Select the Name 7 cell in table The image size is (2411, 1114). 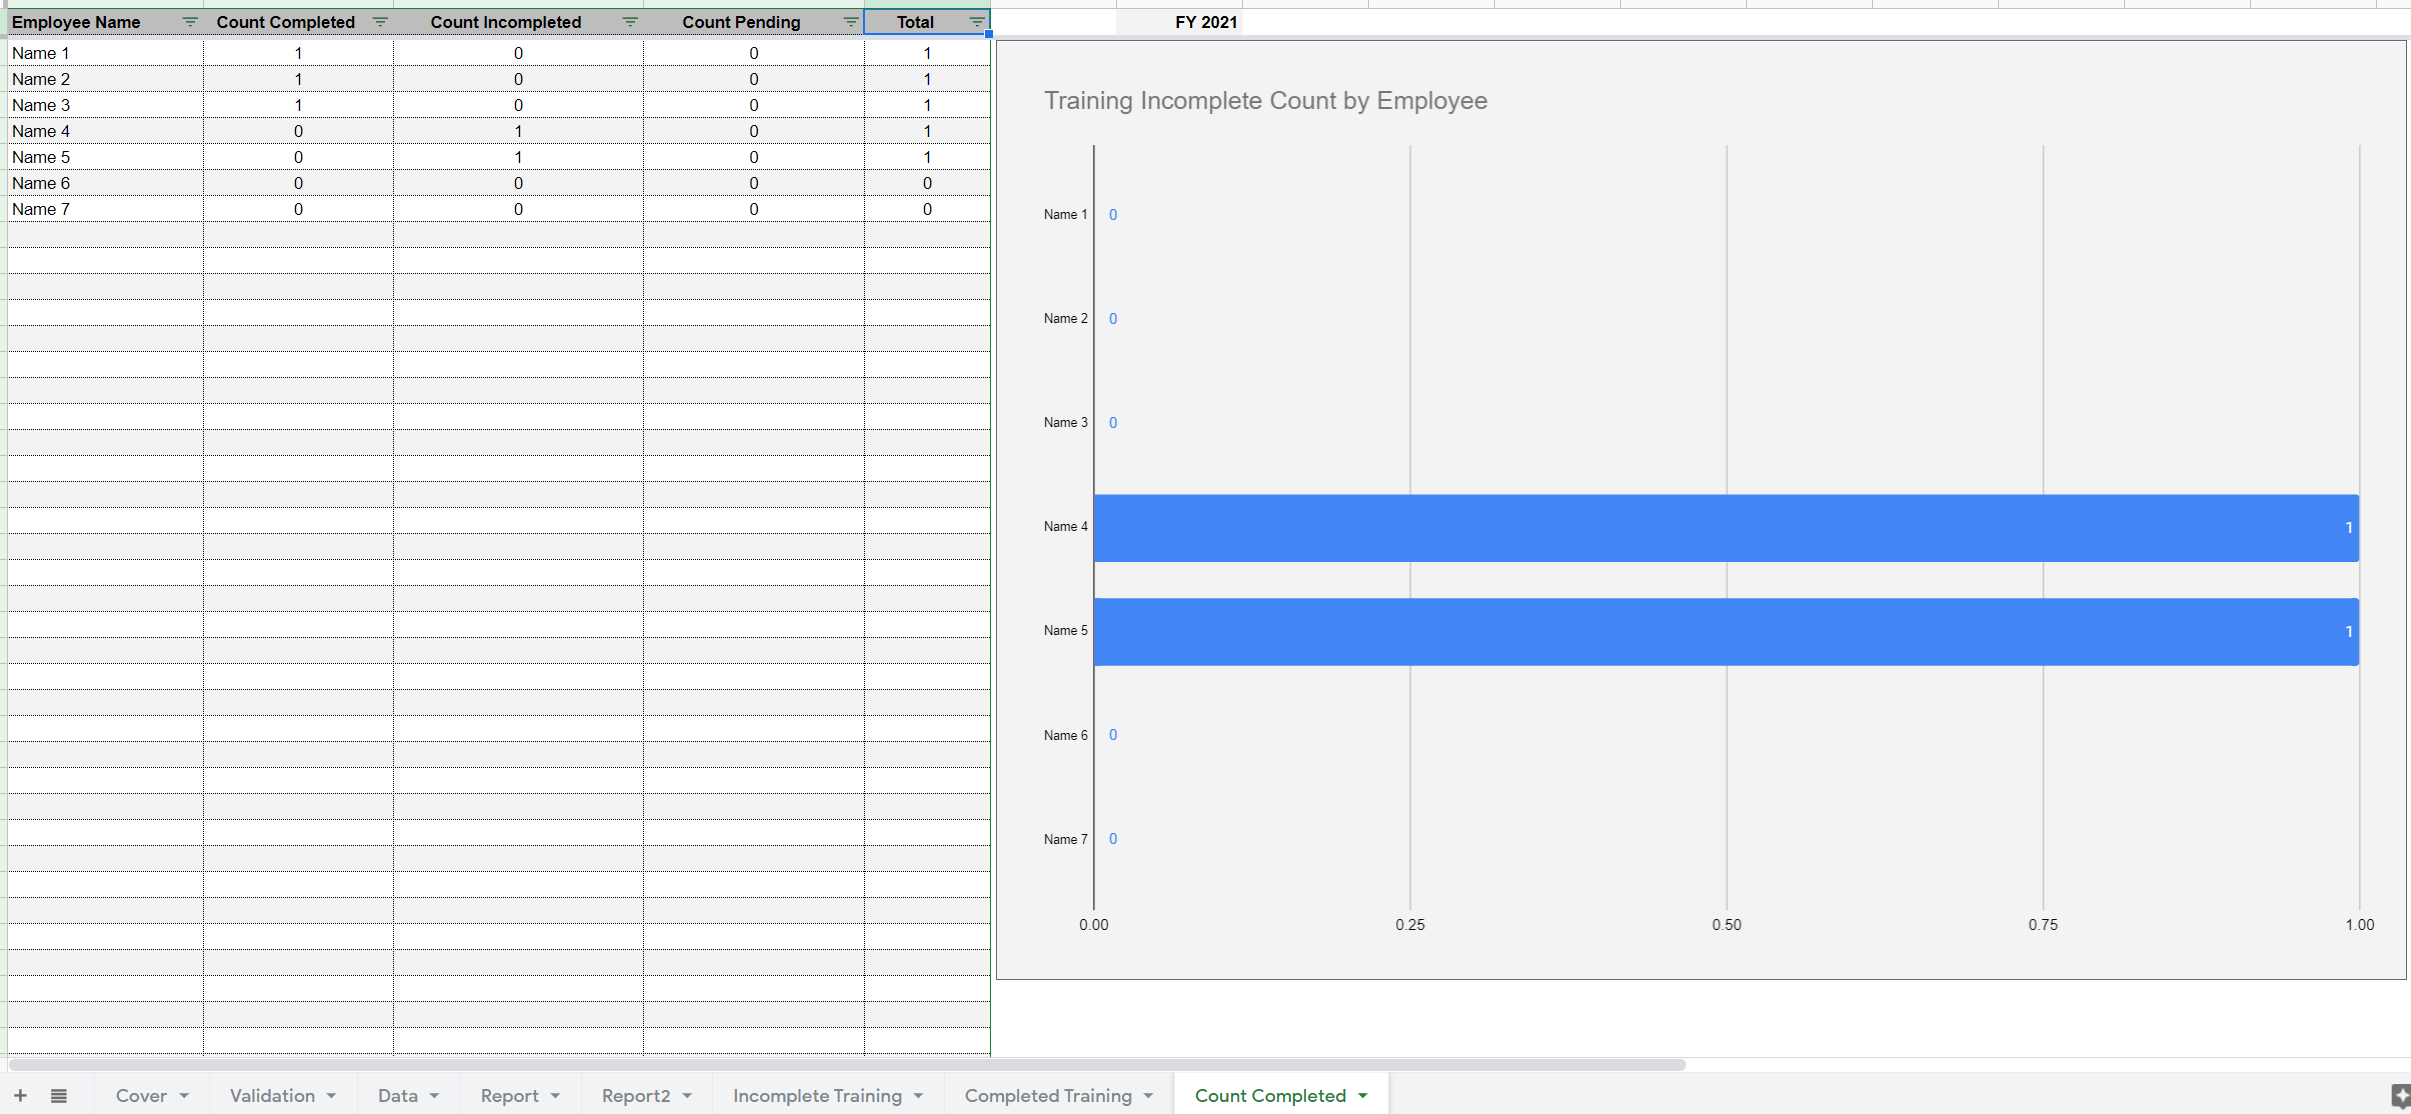click(105, 209)
